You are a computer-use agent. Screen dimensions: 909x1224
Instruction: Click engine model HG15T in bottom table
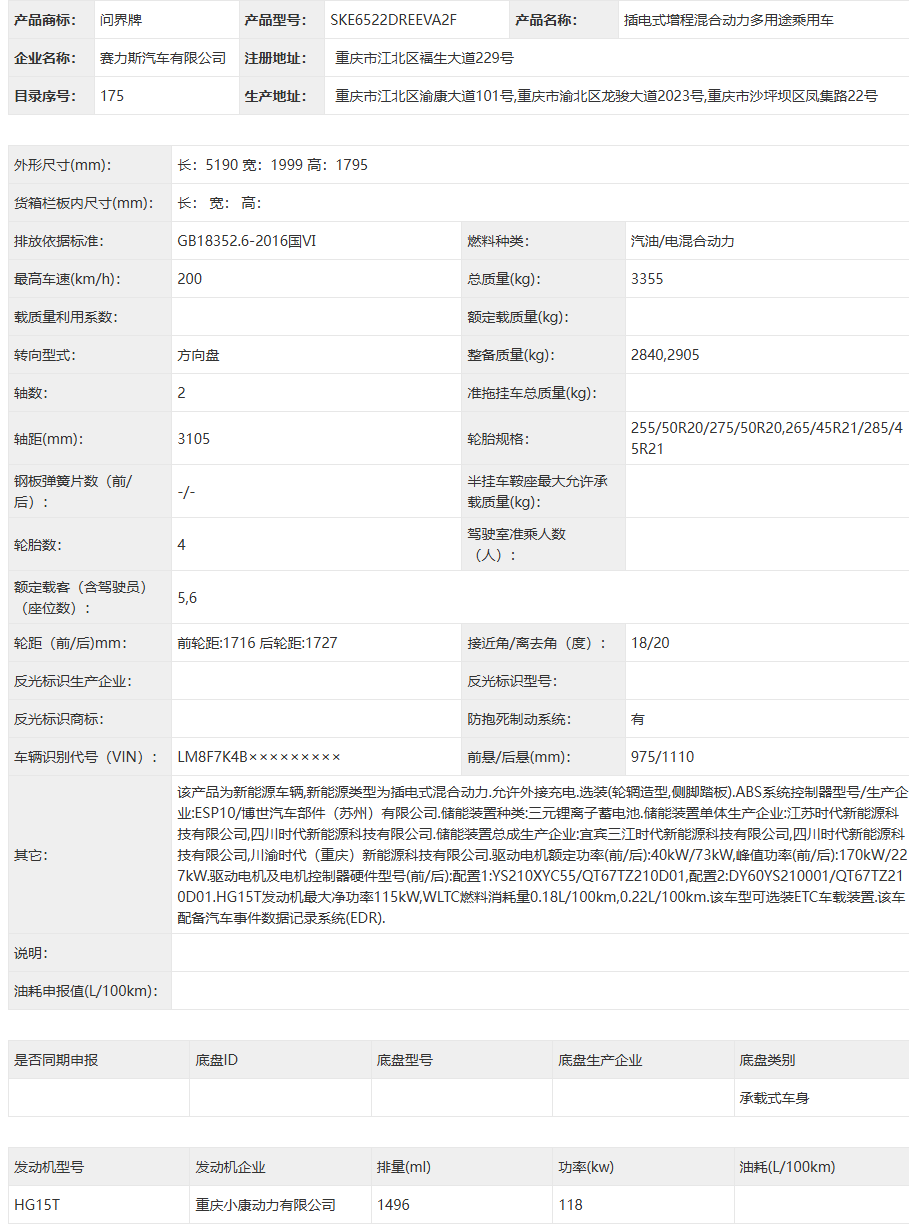click(x=37, y=1205)
